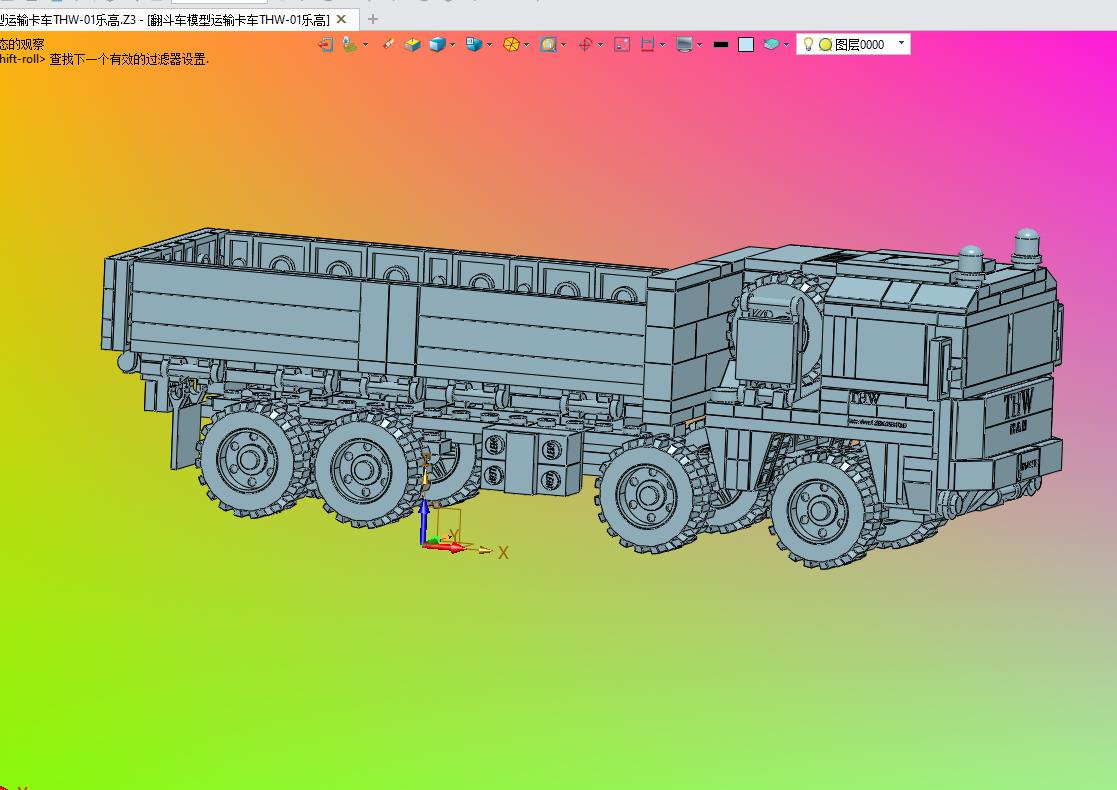Image resolution: width=1117 pixels, height=790 pixels.
Task: Expand the shaded cube display mode dropdown
Action: (452, 45)
